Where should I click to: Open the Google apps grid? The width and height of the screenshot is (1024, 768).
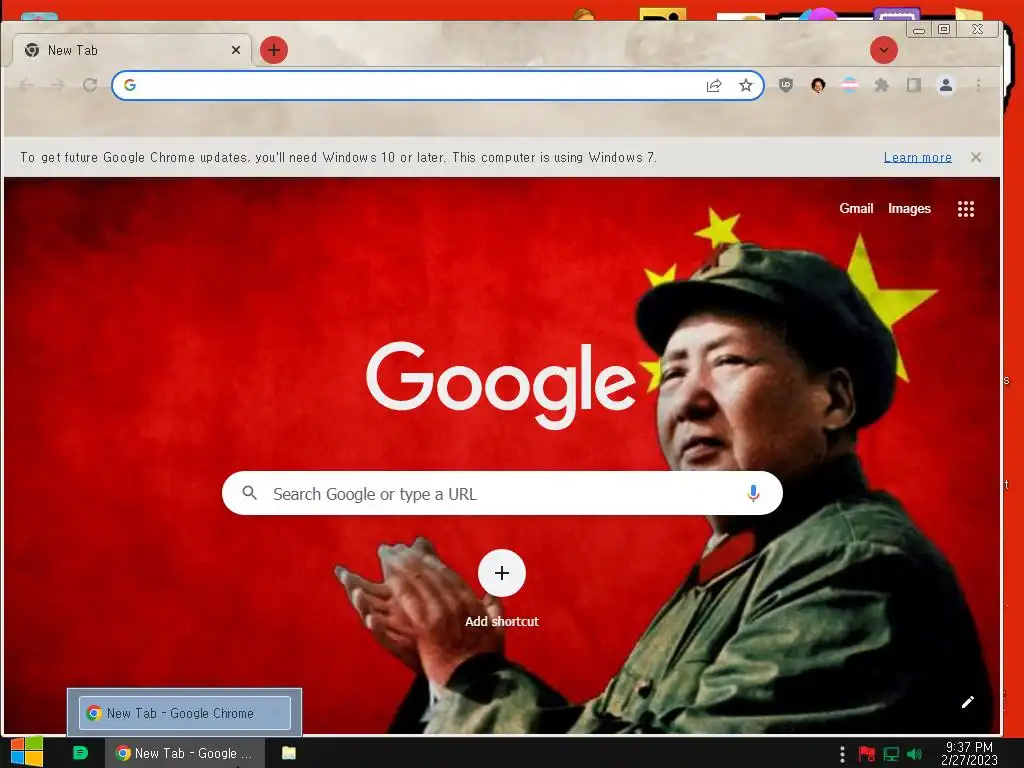[966, 209]
